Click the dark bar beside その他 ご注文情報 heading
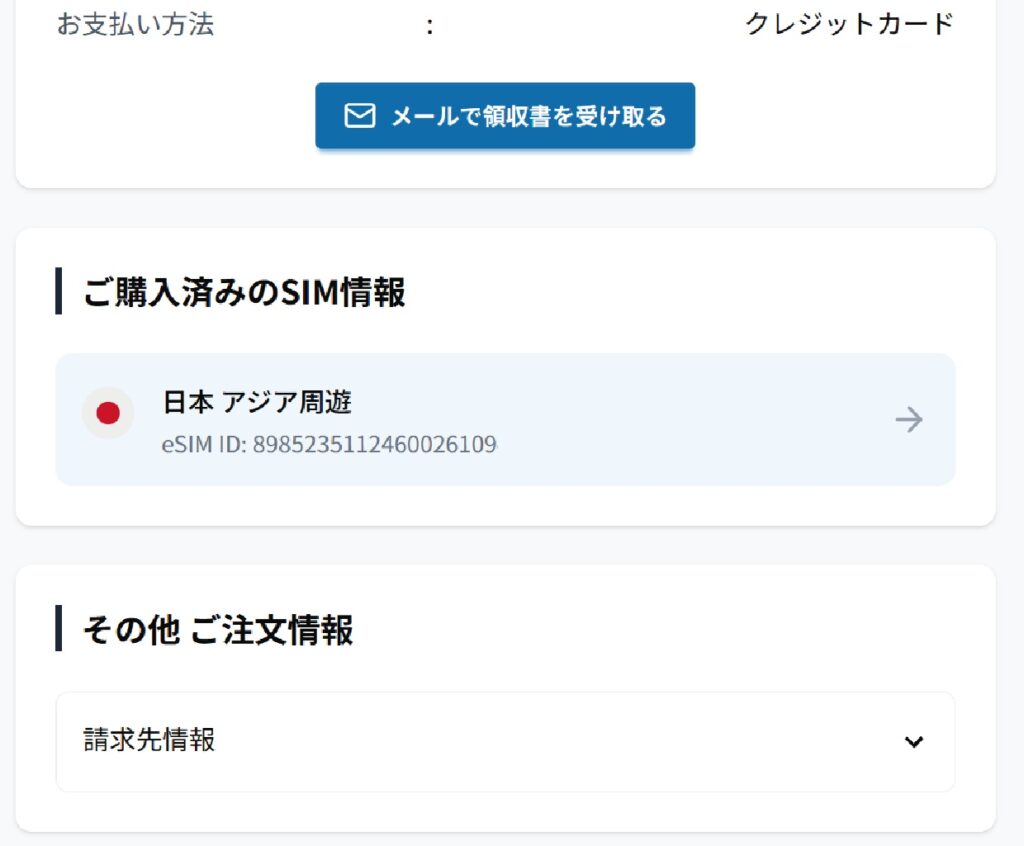1024x846 pixels. 59,628
